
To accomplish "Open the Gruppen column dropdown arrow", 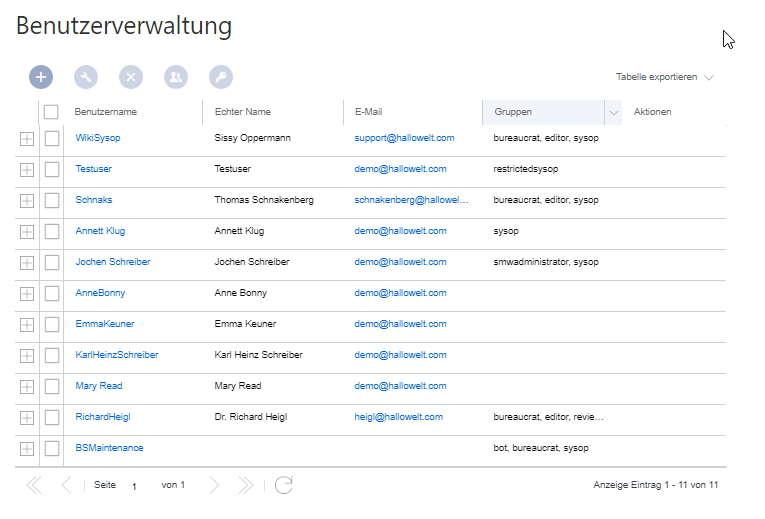I will click(613, 113).
